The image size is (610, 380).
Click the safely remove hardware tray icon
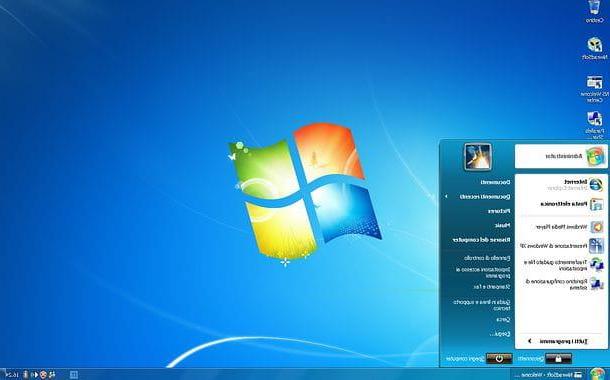[26, 375]
